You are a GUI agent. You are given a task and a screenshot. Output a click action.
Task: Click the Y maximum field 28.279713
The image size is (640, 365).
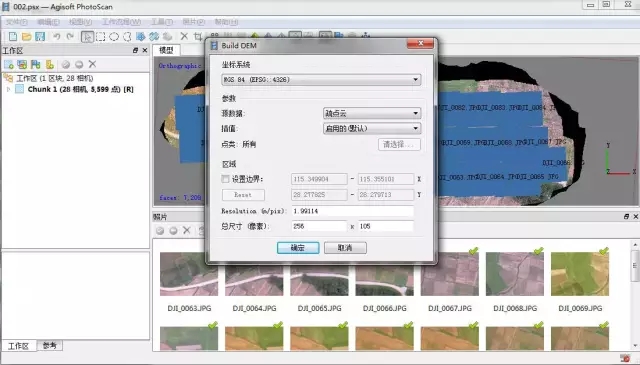coord(386,195)
